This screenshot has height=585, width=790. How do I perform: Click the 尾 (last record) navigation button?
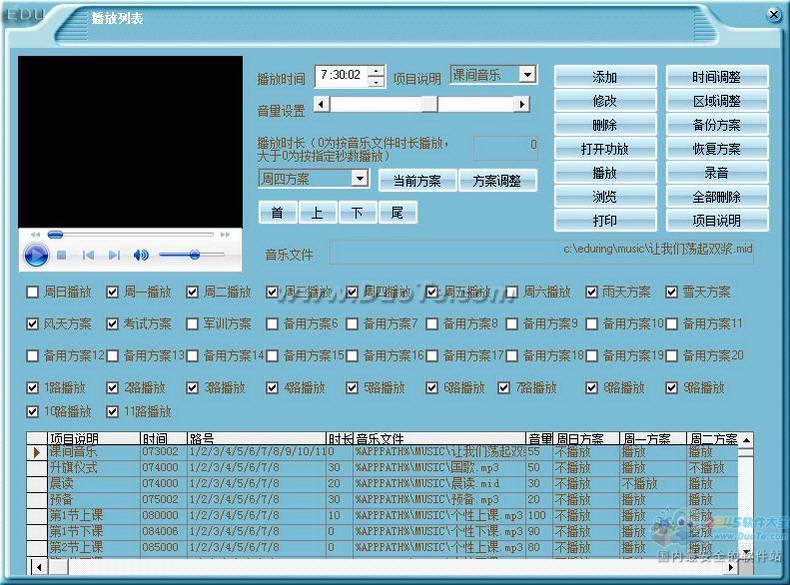click(x=397, y=213)
